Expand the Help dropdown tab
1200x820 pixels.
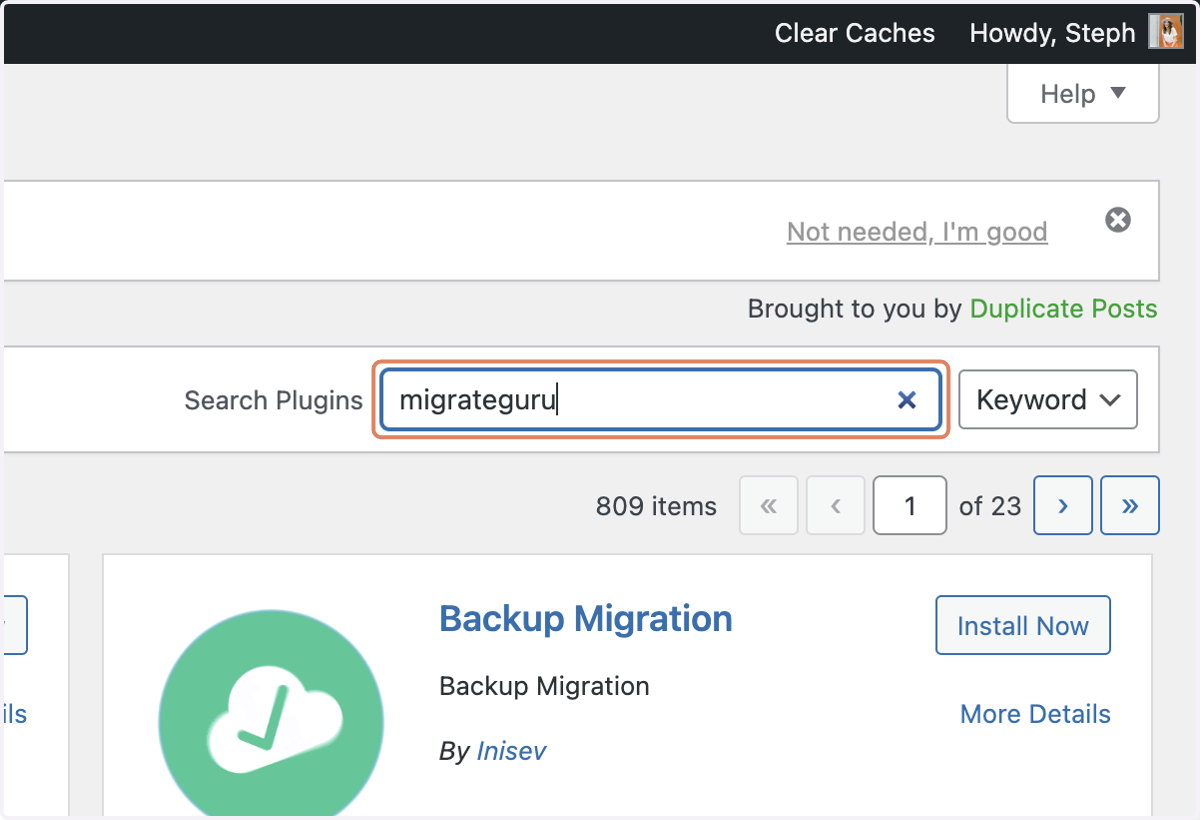pyautogui.click(x=1083, y=94)
